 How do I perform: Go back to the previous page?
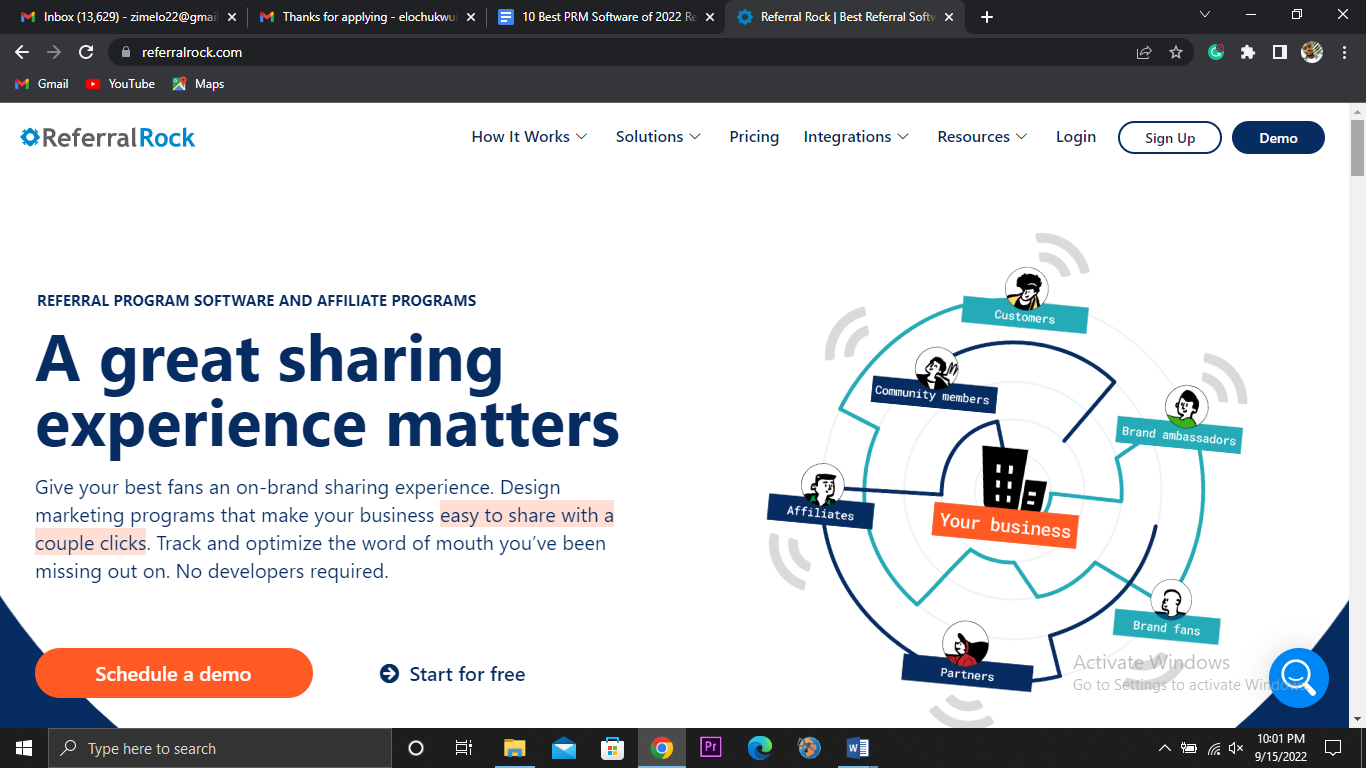coord(22,52)
